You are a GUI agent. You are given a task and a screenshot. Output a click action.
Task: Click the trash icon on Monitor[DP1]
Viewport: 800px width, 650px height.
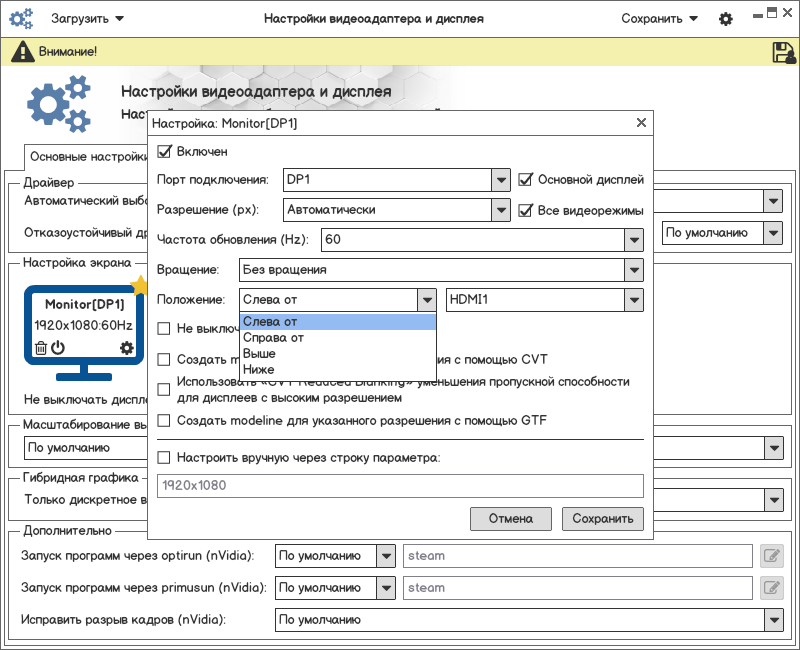[x=40, y=348]
